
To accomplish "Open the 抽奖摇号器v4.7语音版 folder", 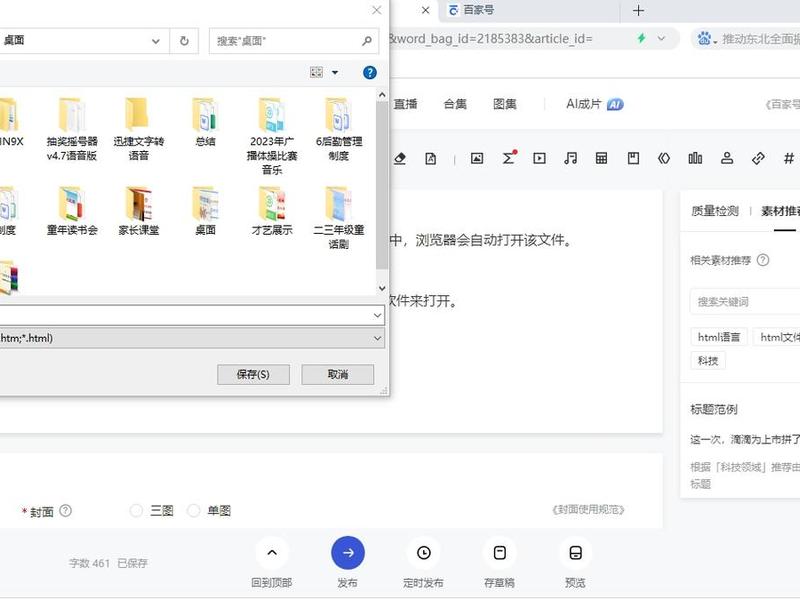I will click(x=72, y=130).
